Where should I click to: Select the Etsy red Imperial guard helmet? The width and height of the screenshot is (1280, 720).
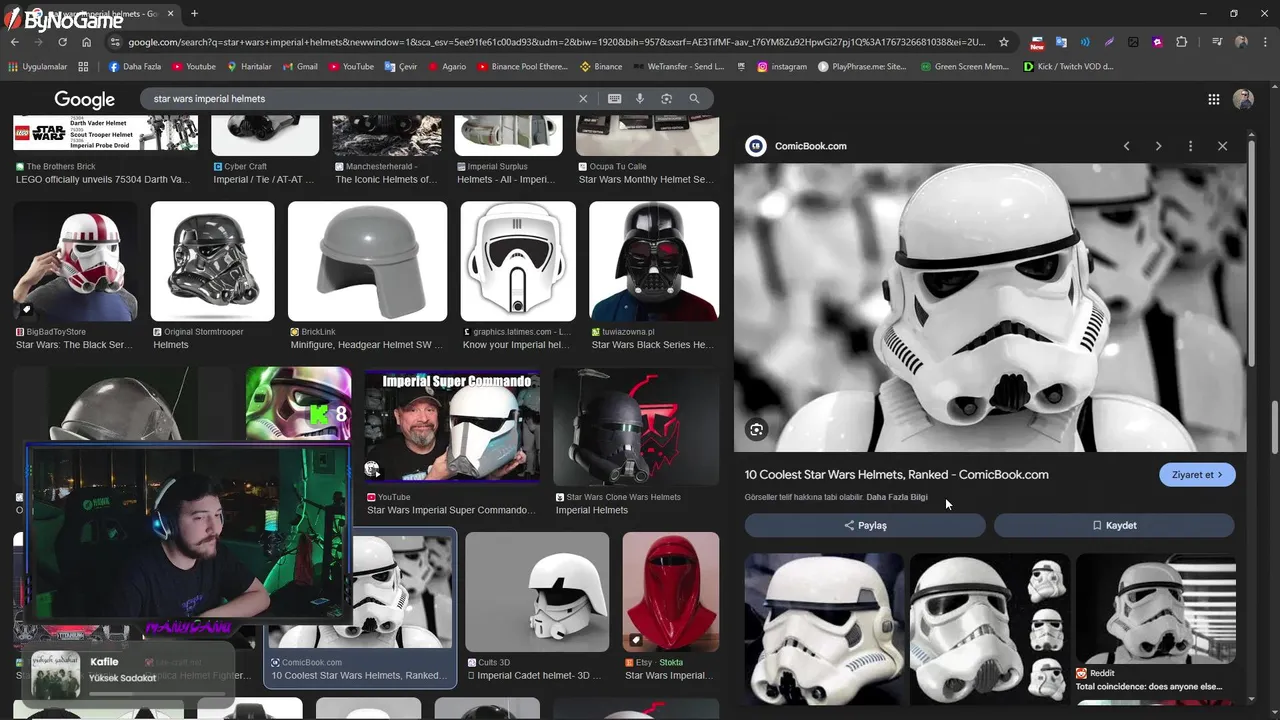click(x=670, y=592)
